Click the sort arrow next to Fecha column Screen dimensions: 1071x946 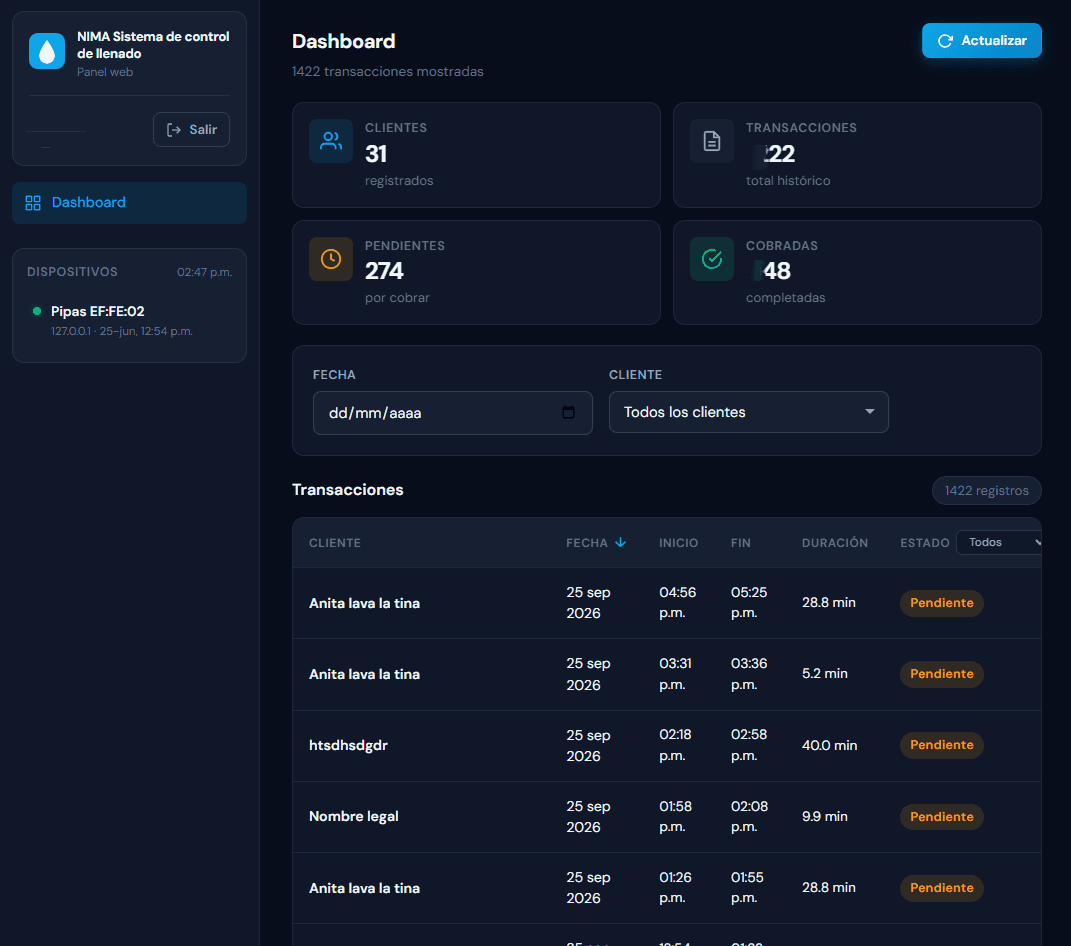pos(620,542)
